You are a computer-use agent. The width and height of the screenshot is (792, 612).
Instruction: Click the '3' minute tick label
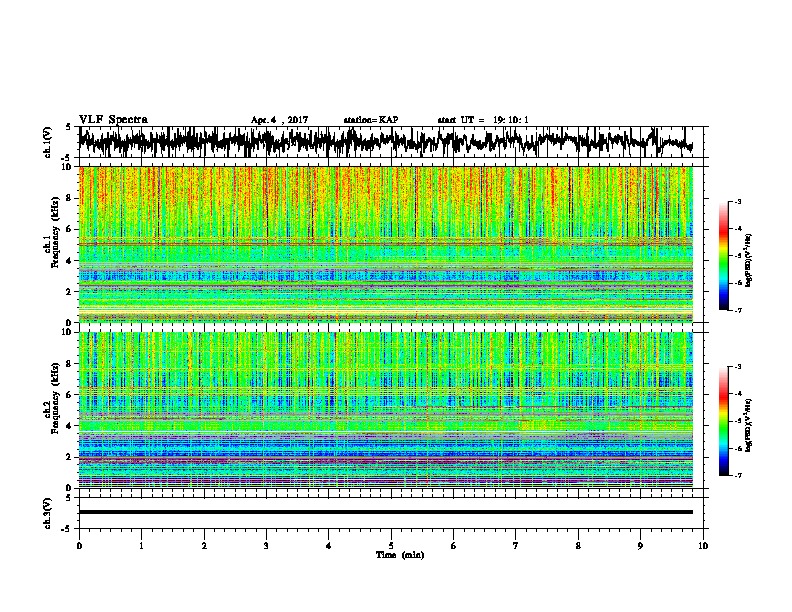(266, 546)
